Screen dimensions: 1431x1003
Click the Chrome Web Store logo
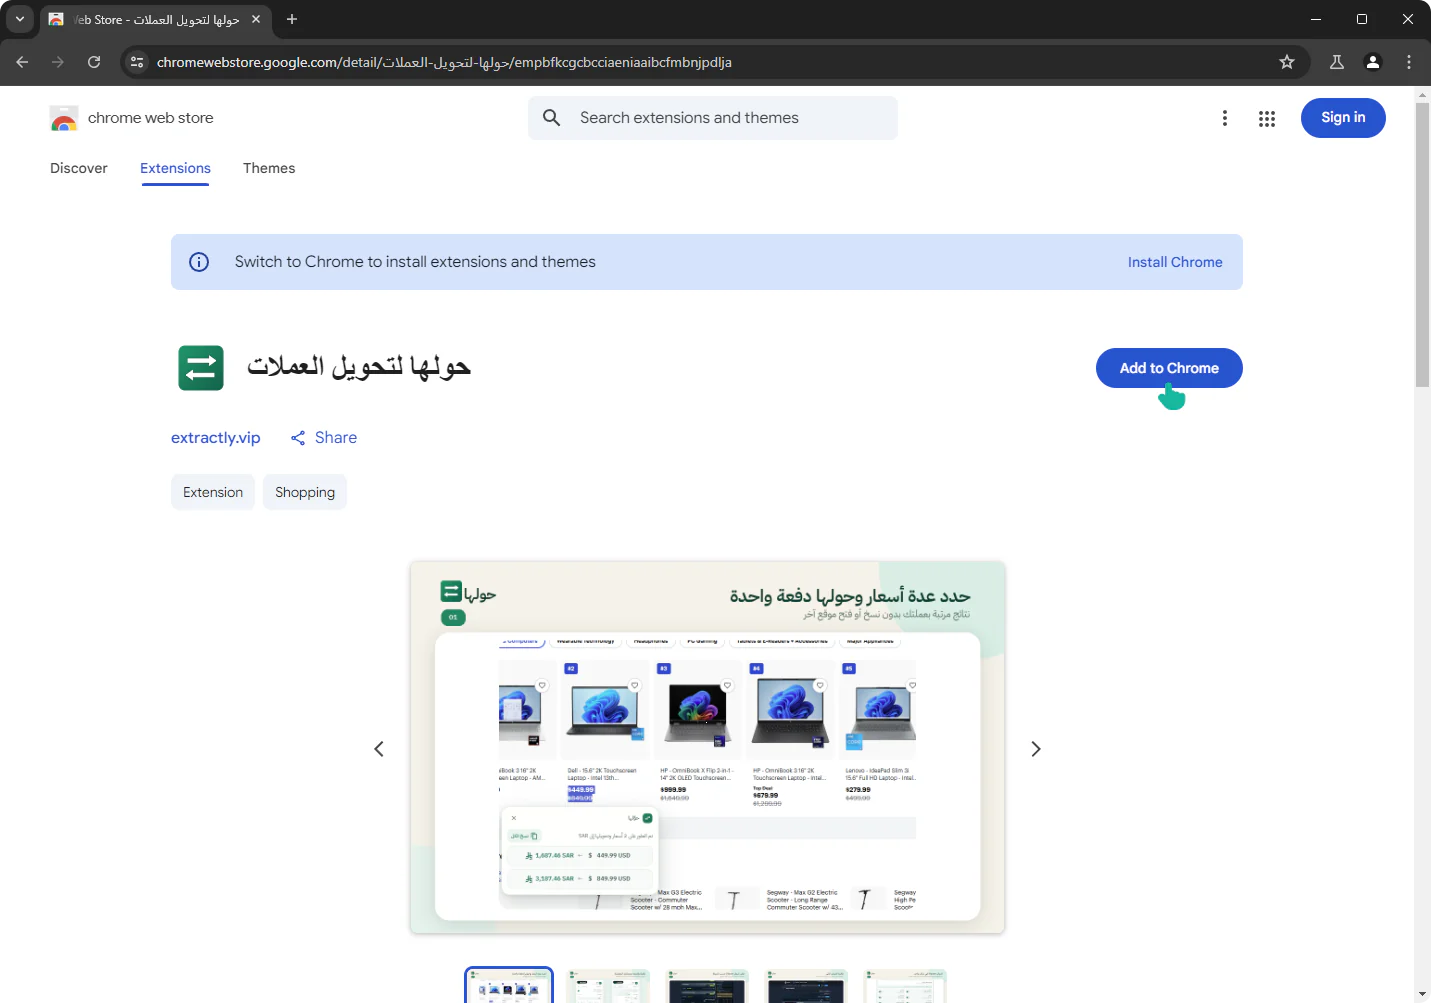tap(64, 118)
